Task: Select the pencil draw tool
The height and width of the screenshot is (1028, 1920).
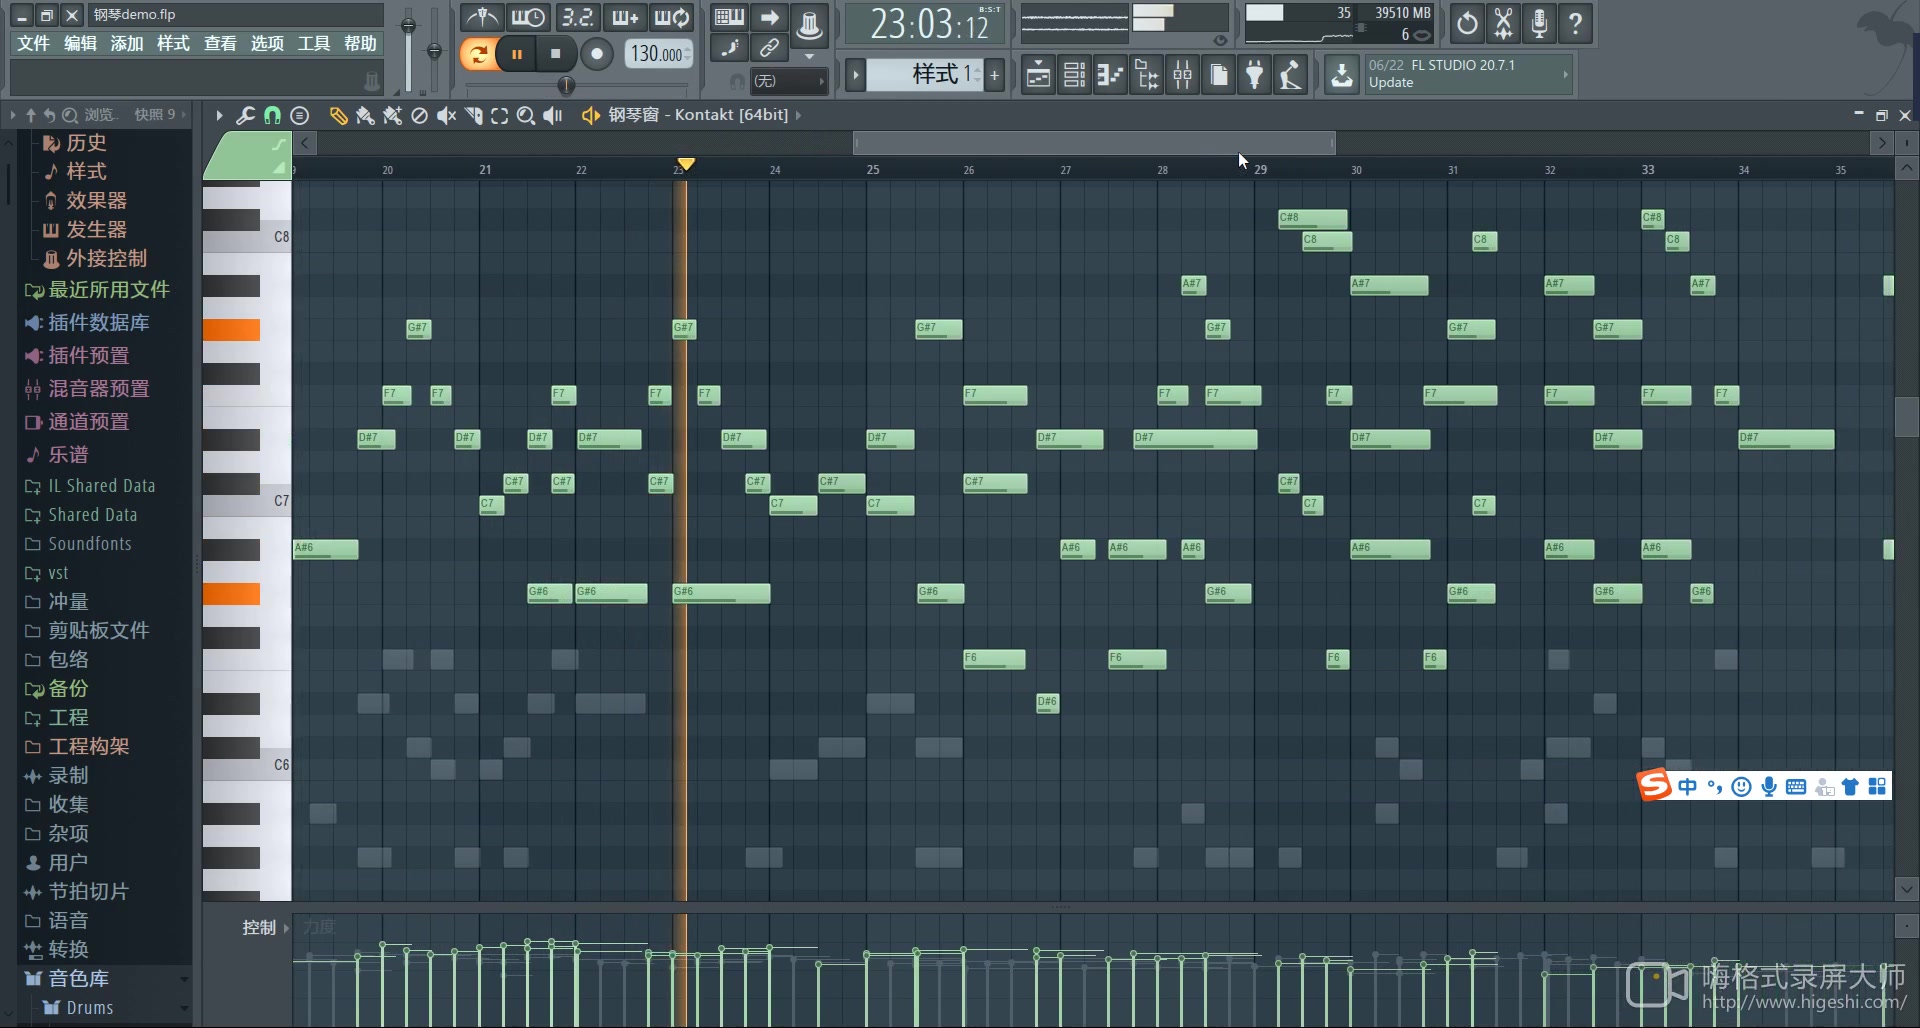Action: [338, 116]
